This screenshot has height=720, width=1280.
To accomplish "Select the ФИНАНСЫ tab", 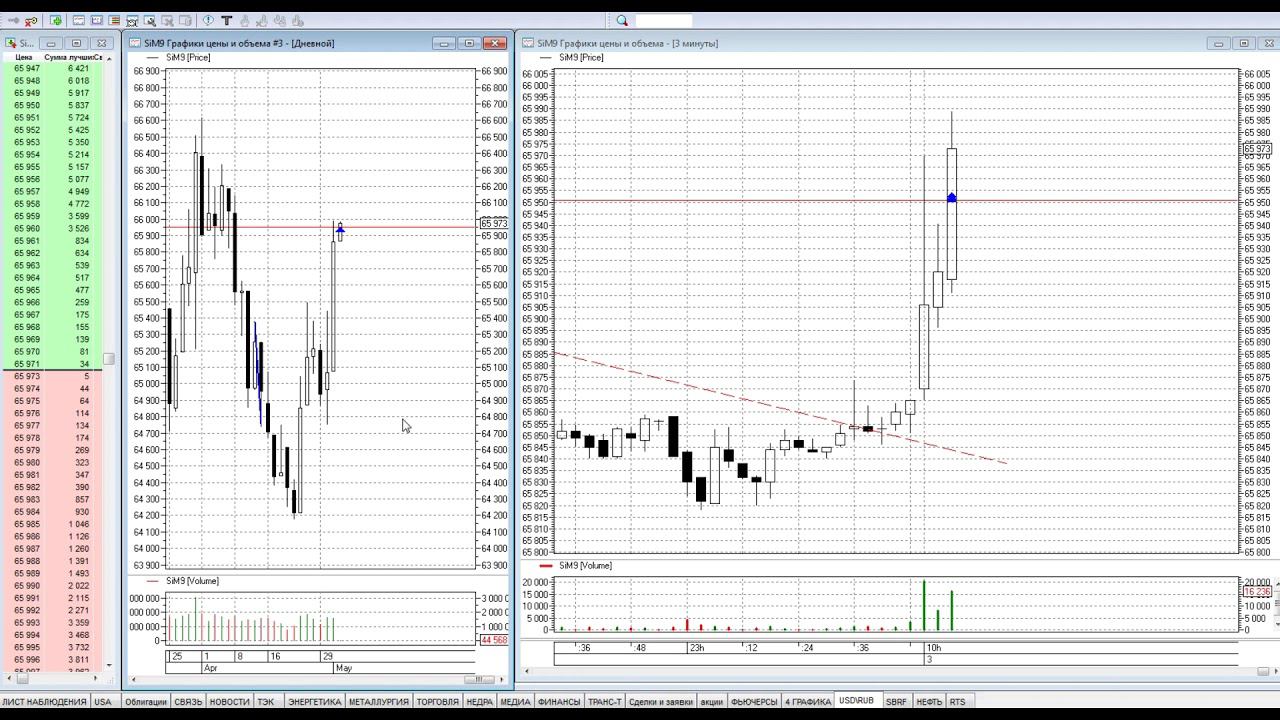I will coord(559,702).
